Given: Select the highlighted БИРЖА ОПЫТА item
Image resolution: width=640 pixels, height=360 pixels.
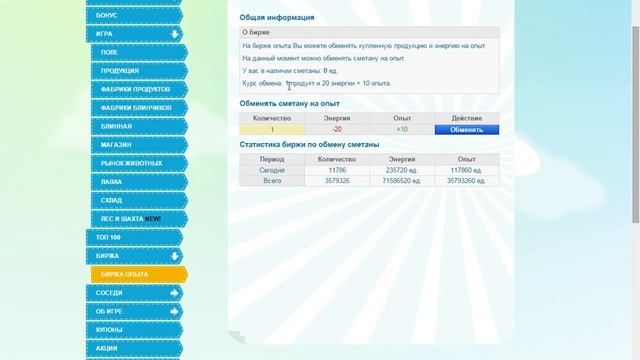Looking at the screenshot, I should pos(139,274).
